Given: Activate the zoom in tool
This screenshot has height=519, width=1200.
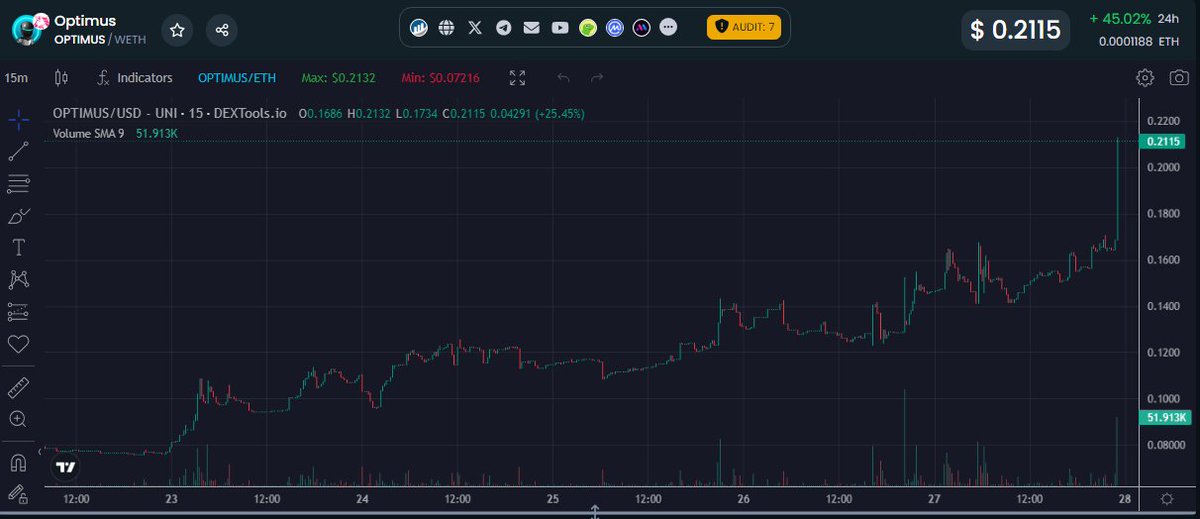Looking at the screenshot, I should (17, 419).
